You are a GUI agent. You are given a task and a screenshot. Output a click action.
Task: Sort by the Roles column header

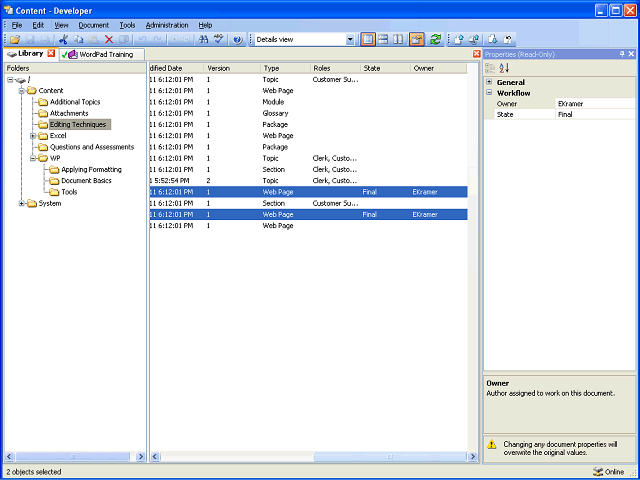click(335, 68)
